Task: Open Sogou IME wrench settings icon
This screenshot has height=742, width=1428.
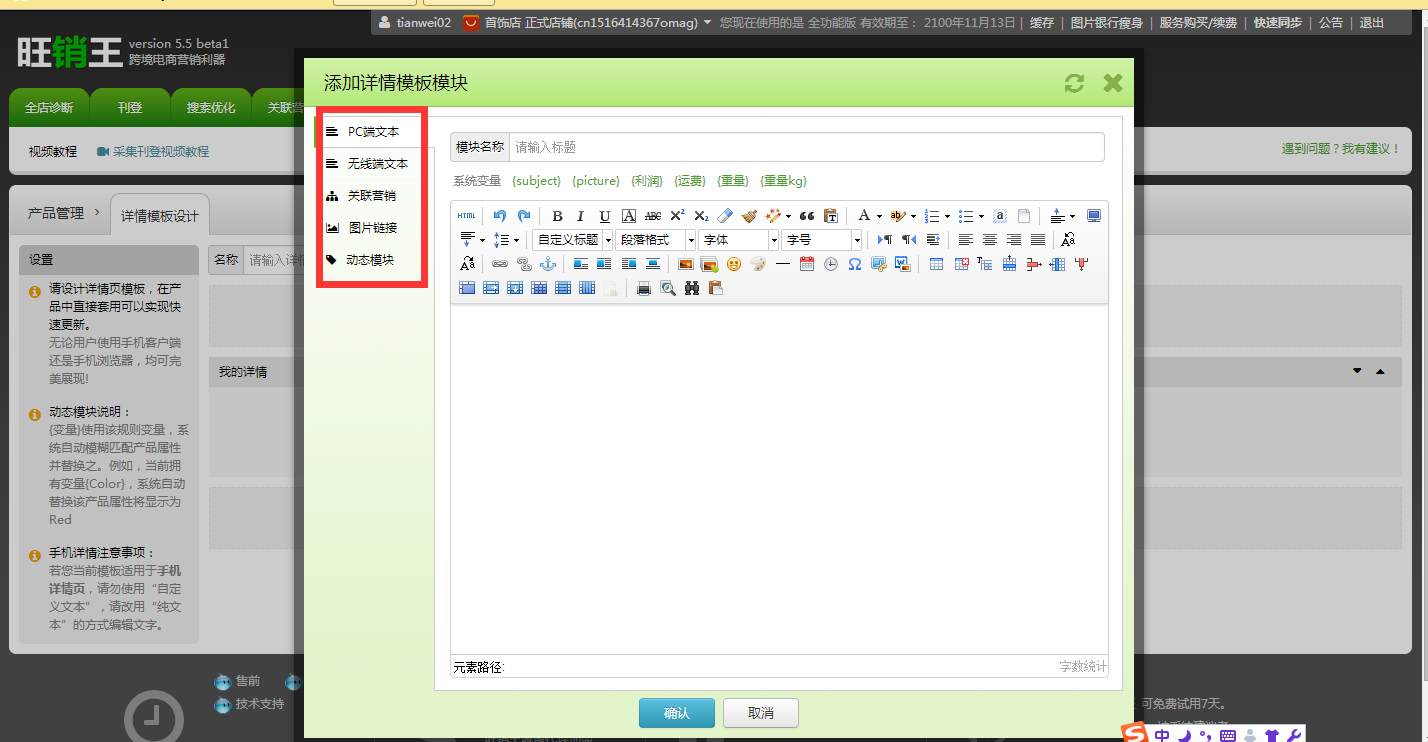Action: click(x=1293, y=735)
